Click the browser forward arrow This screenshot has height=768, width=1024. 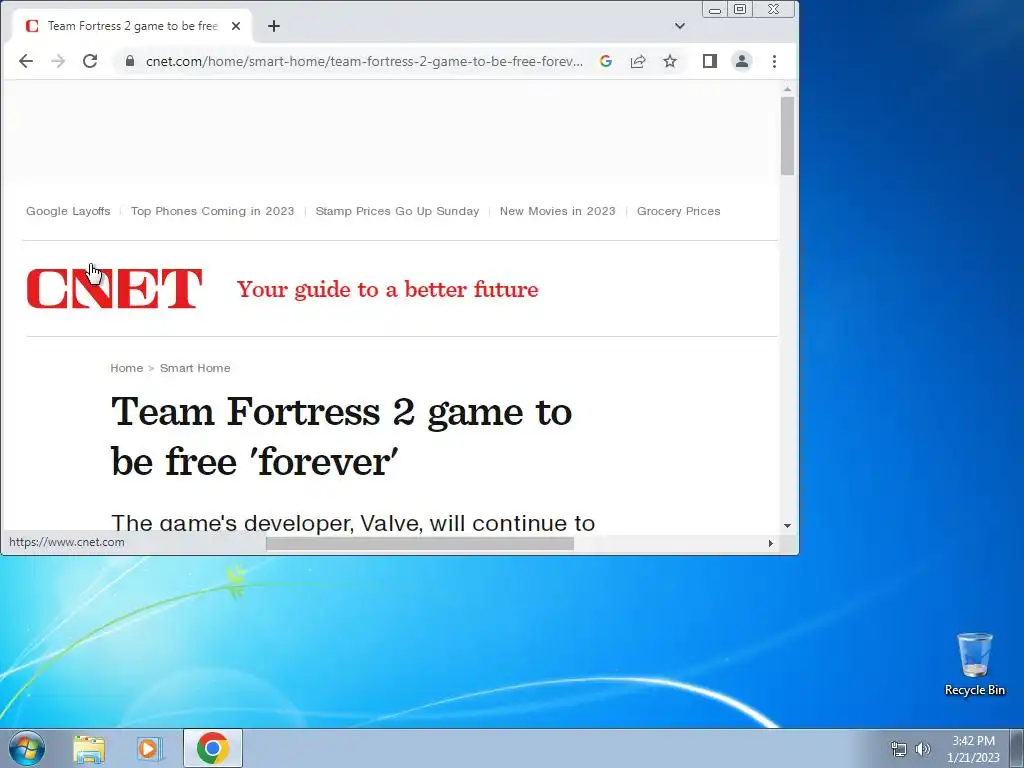(x=58, y=61)
